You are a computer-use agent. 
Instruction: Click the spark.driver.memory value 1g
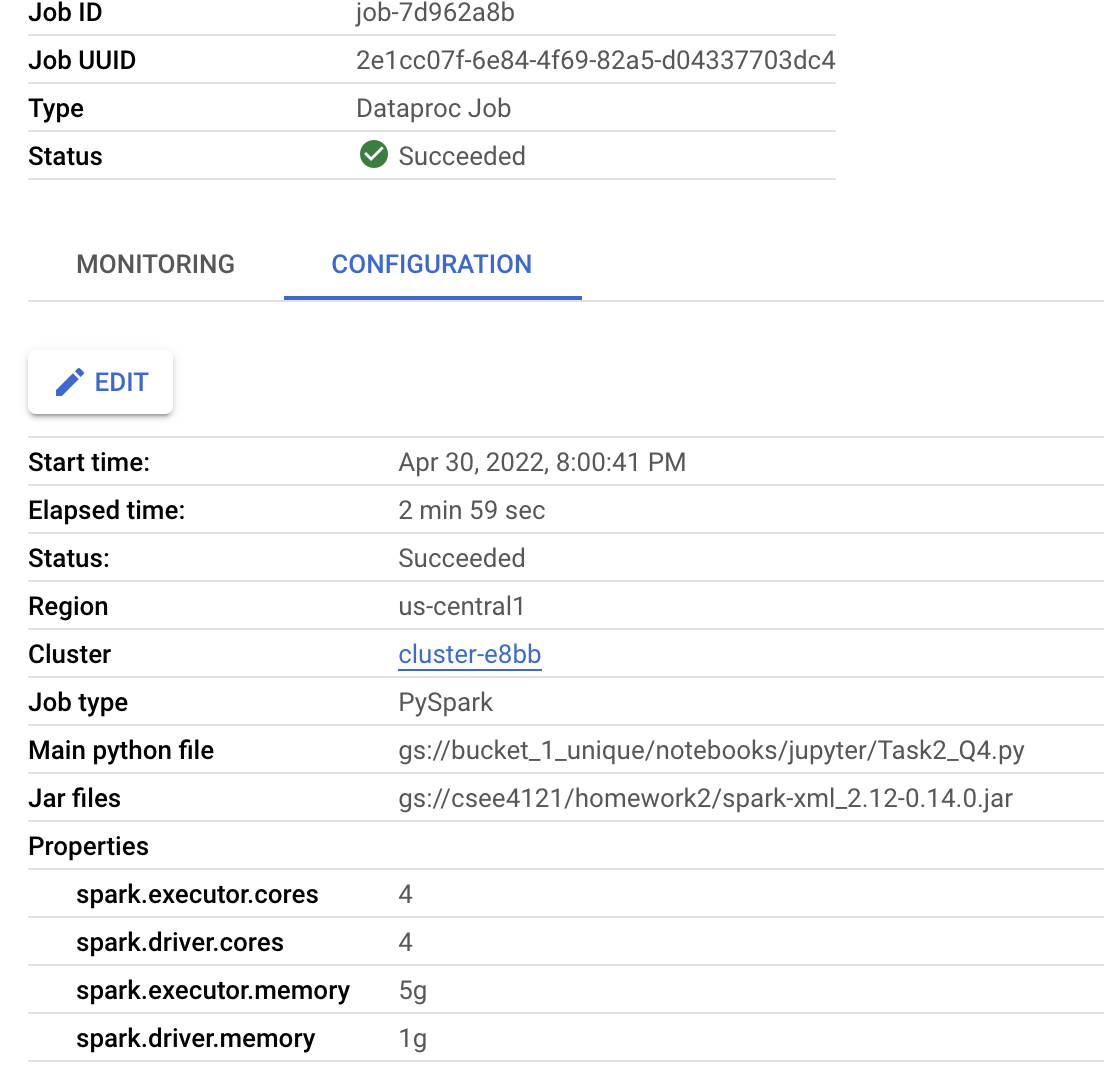click(x=413, y=1039)
